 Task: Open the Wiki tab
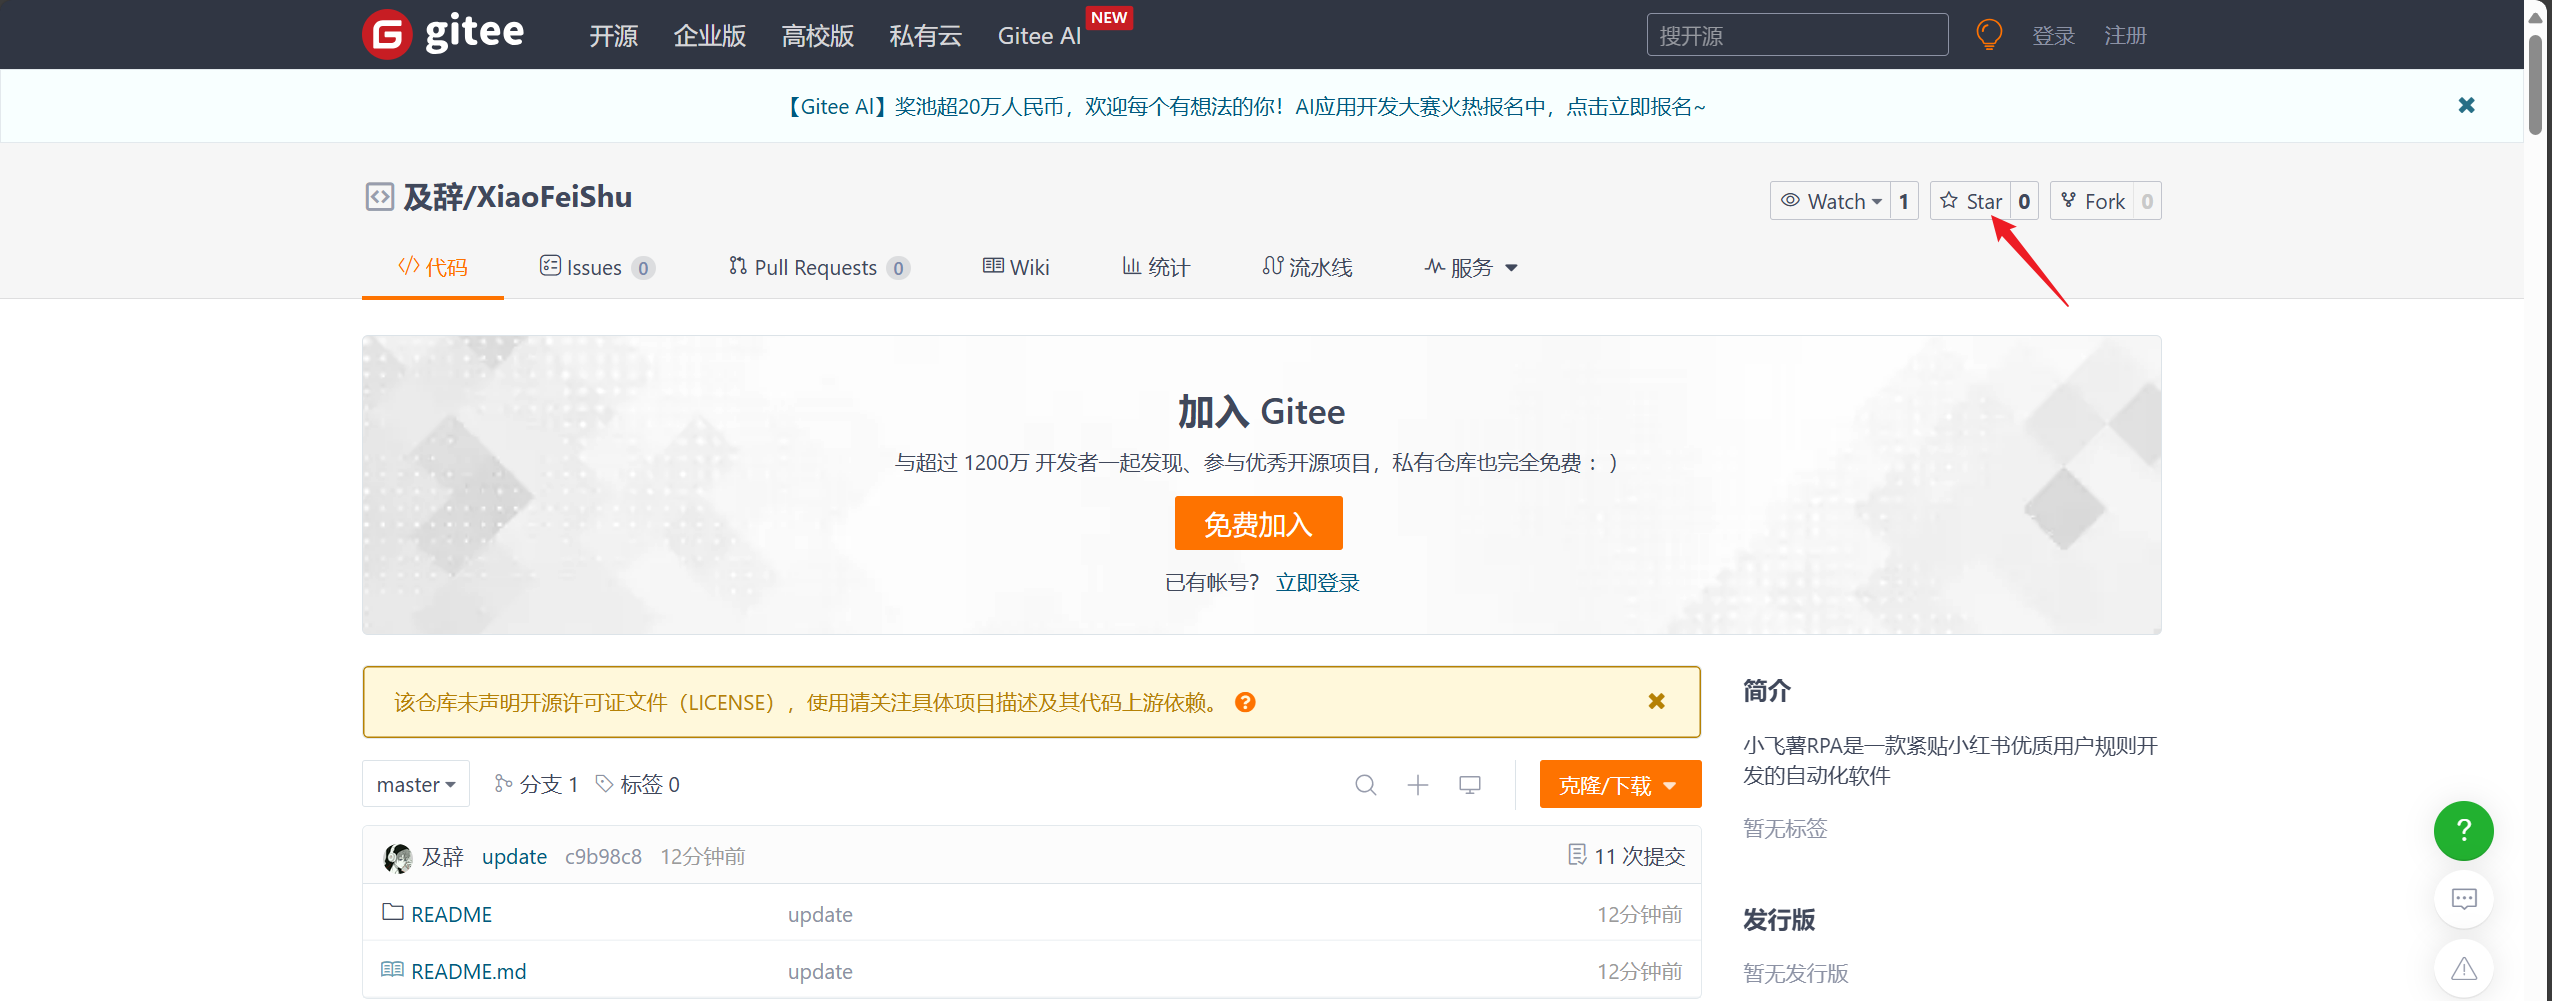1016,267
